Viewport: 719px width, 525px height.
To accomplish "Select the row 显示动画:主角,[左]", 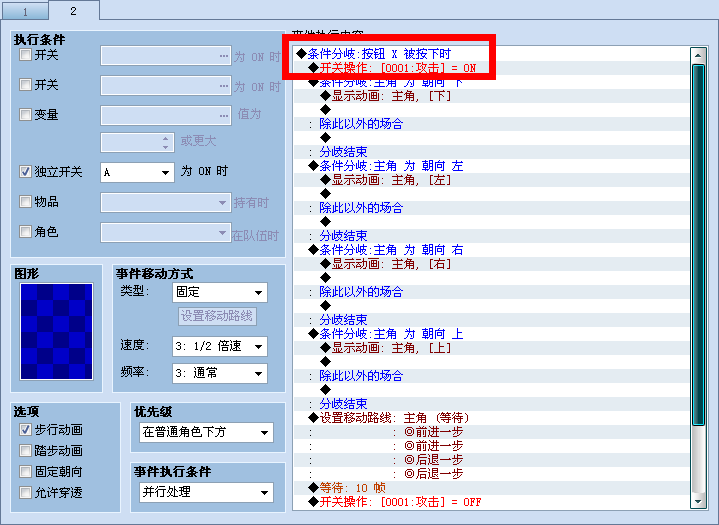I will click(x=491, y=180).
